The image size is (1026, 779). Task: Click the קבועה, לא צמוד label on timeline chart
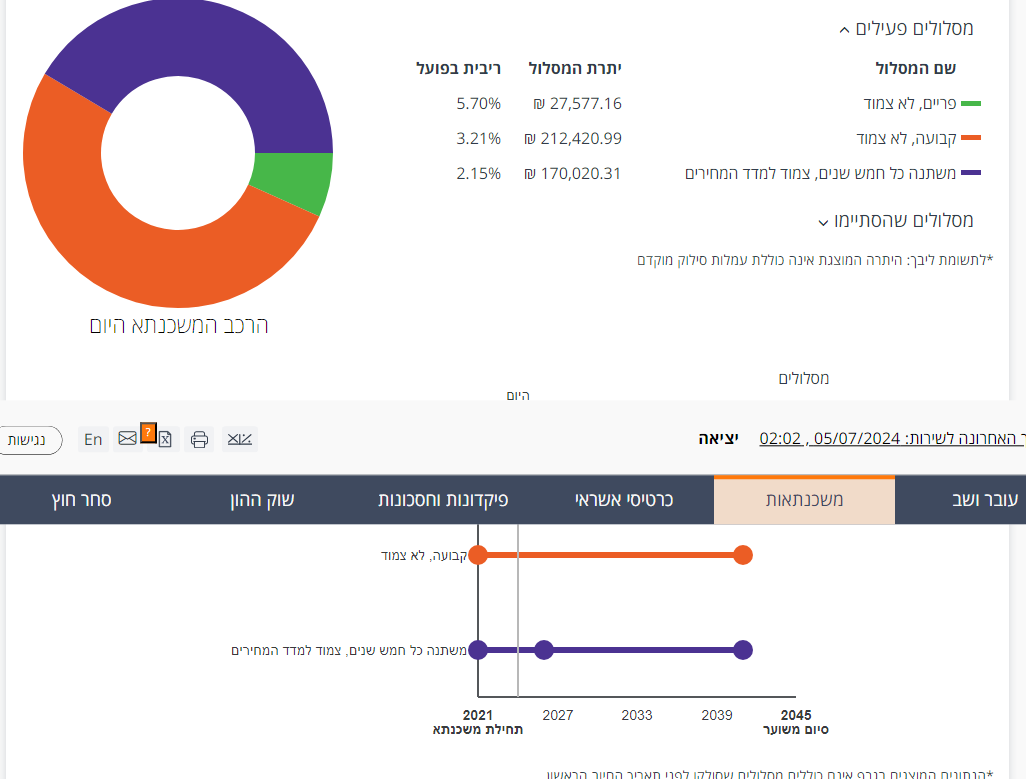point(424,555)
